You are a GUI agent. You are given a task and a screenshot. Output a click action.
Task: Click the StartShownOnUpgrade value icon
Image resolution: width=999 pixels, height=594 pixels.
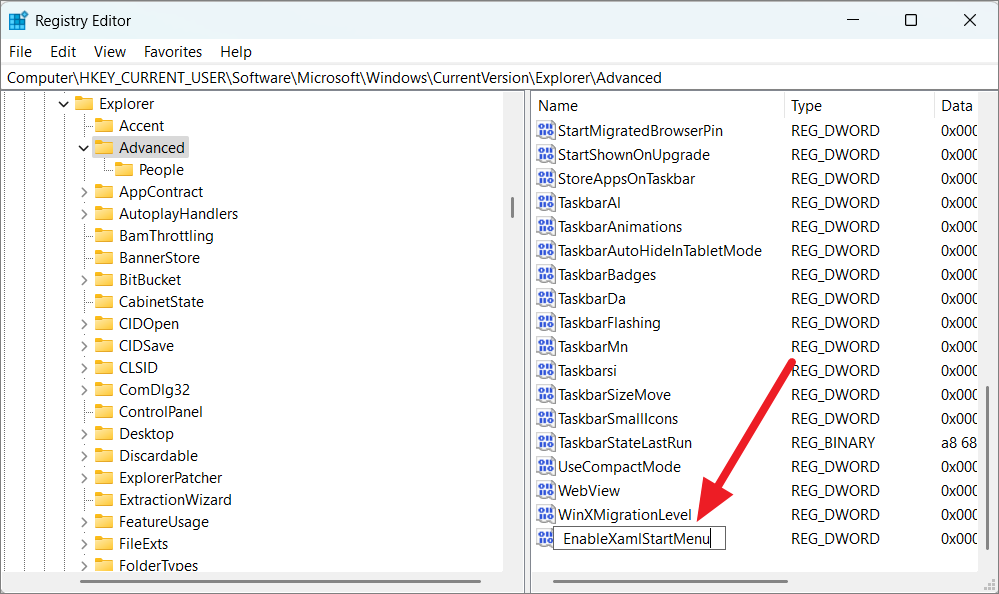545,154
